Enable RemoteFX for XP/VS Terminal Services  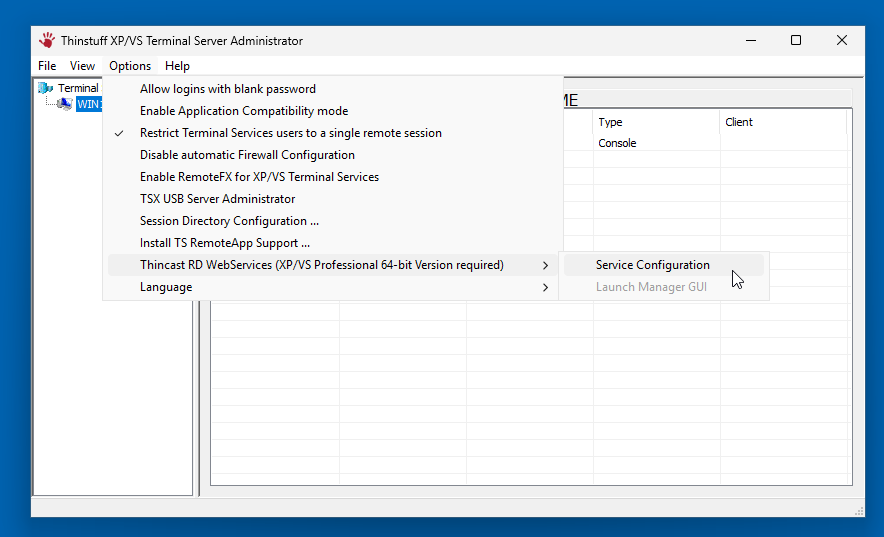pyautogui.click(x=333, y=177)
